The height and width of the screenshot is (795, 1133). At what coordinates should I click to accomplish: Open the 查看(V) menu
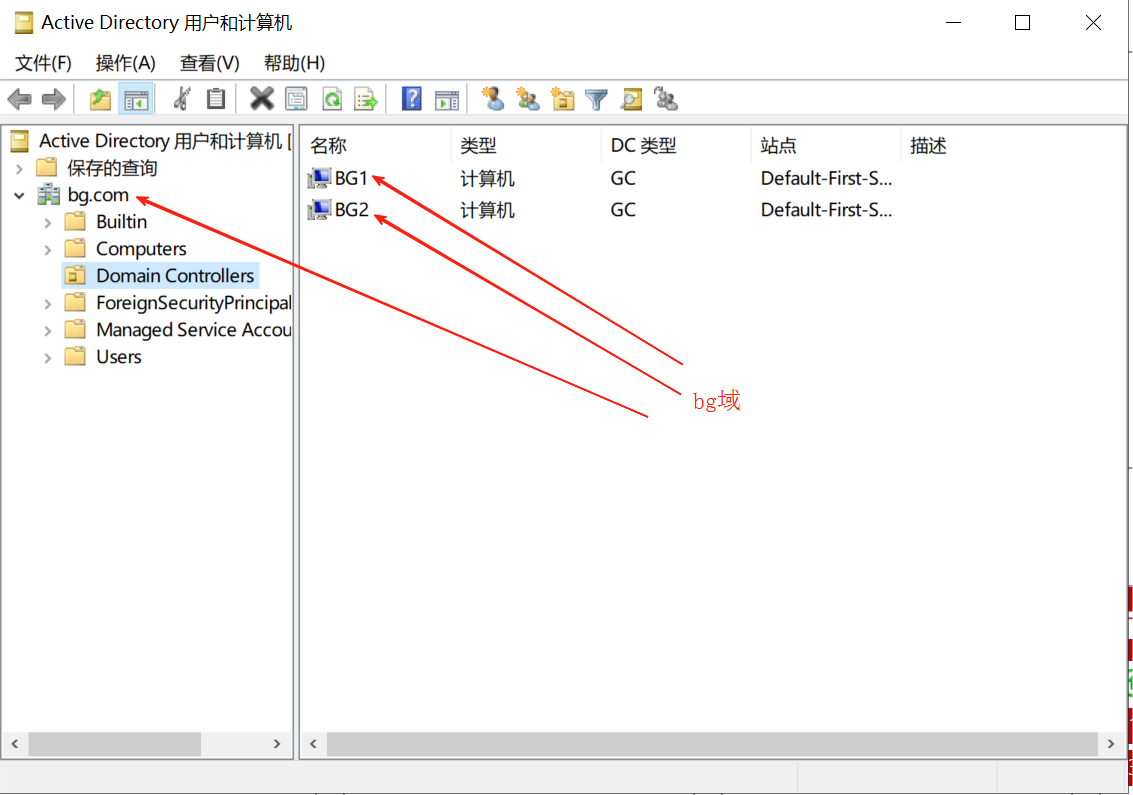(210, 63)
